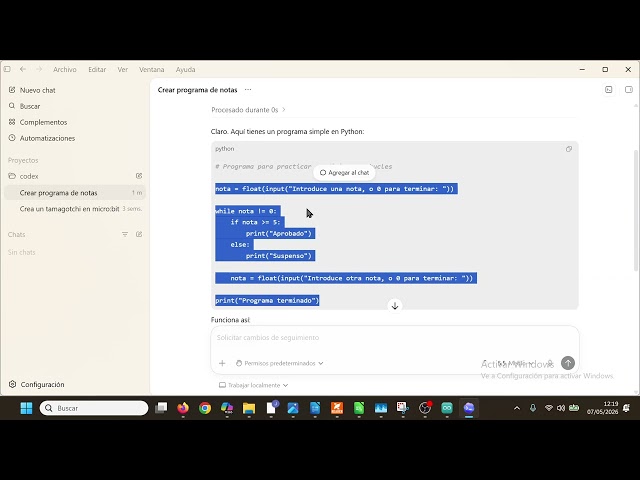Image resolution: width=640 pixels, height=480 pixels.
Task: Expand the Trabajar localmente dropdown
Action: click(253, 385)
